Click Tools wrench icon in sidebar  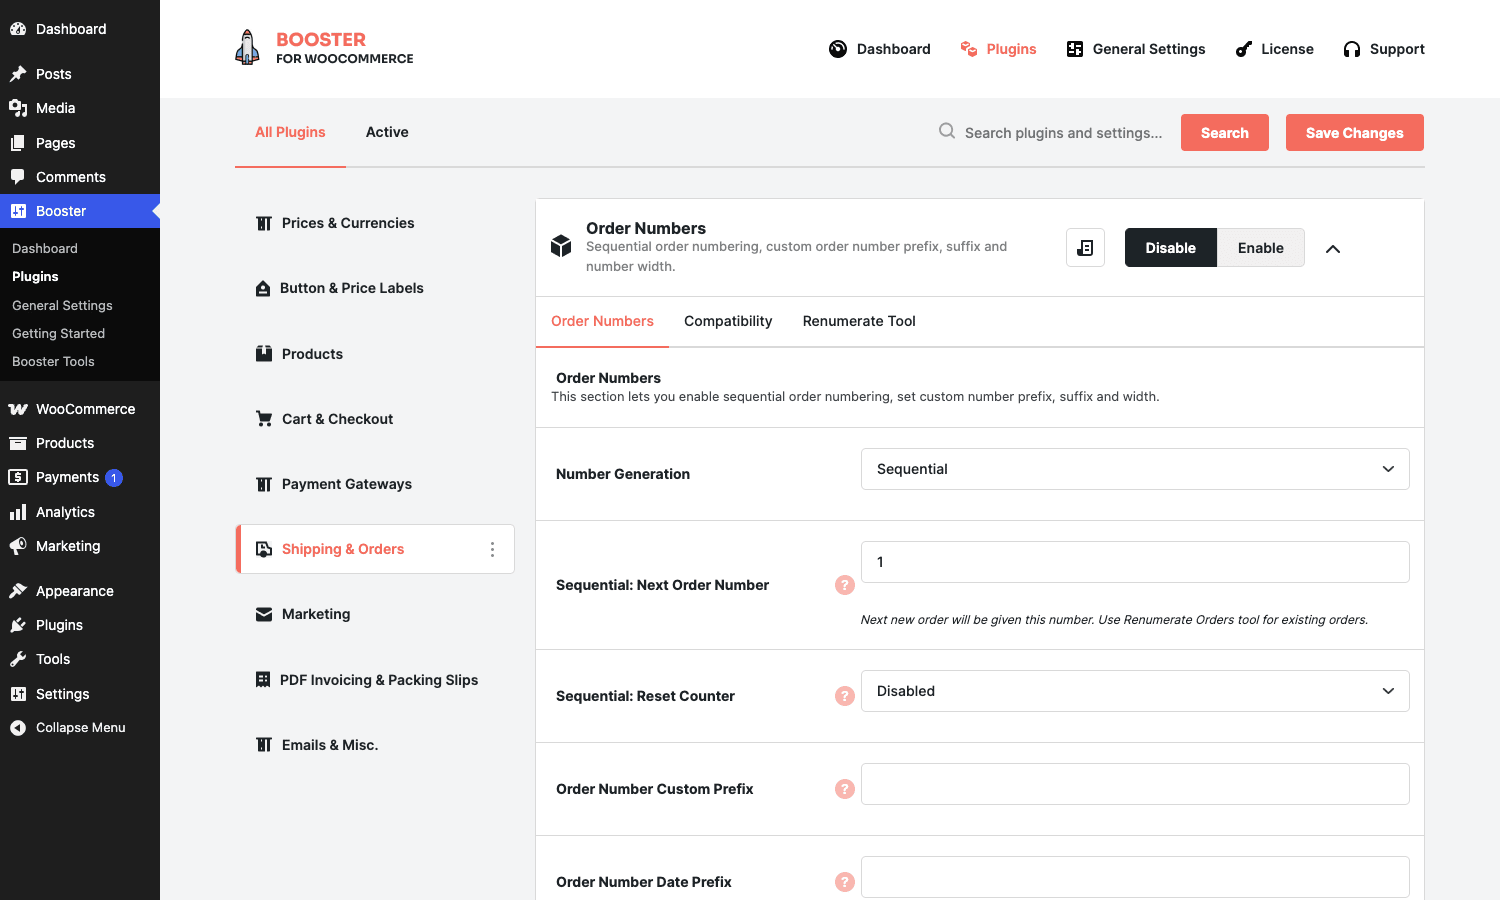pos(18,659)
